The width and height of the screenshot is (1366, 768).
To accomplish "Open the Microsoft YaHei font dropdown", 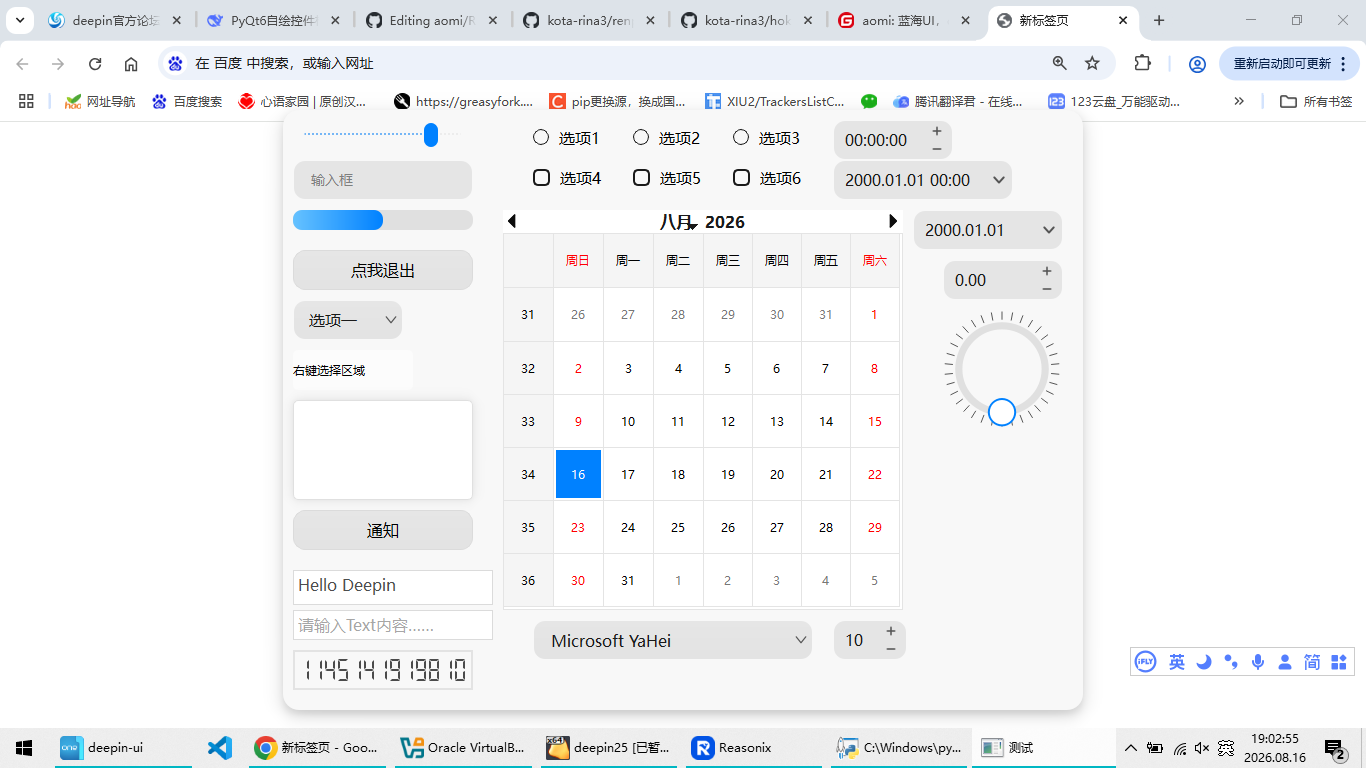I will pyautogui.click(x=673, y=640).
